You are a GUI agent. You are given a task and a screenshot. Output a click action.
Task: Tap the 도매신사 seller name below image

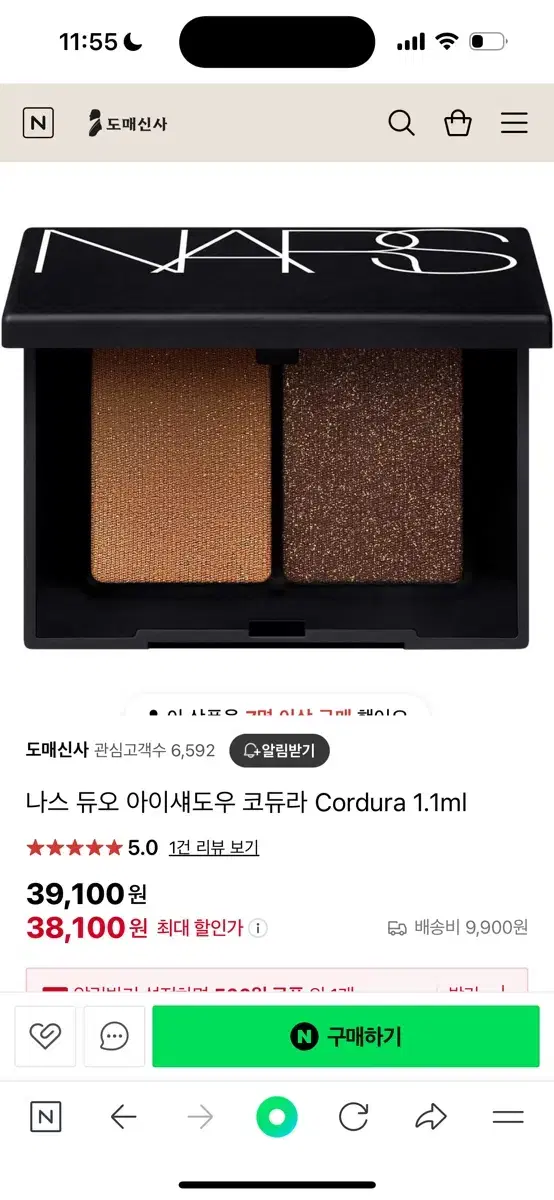click(57, 750)
